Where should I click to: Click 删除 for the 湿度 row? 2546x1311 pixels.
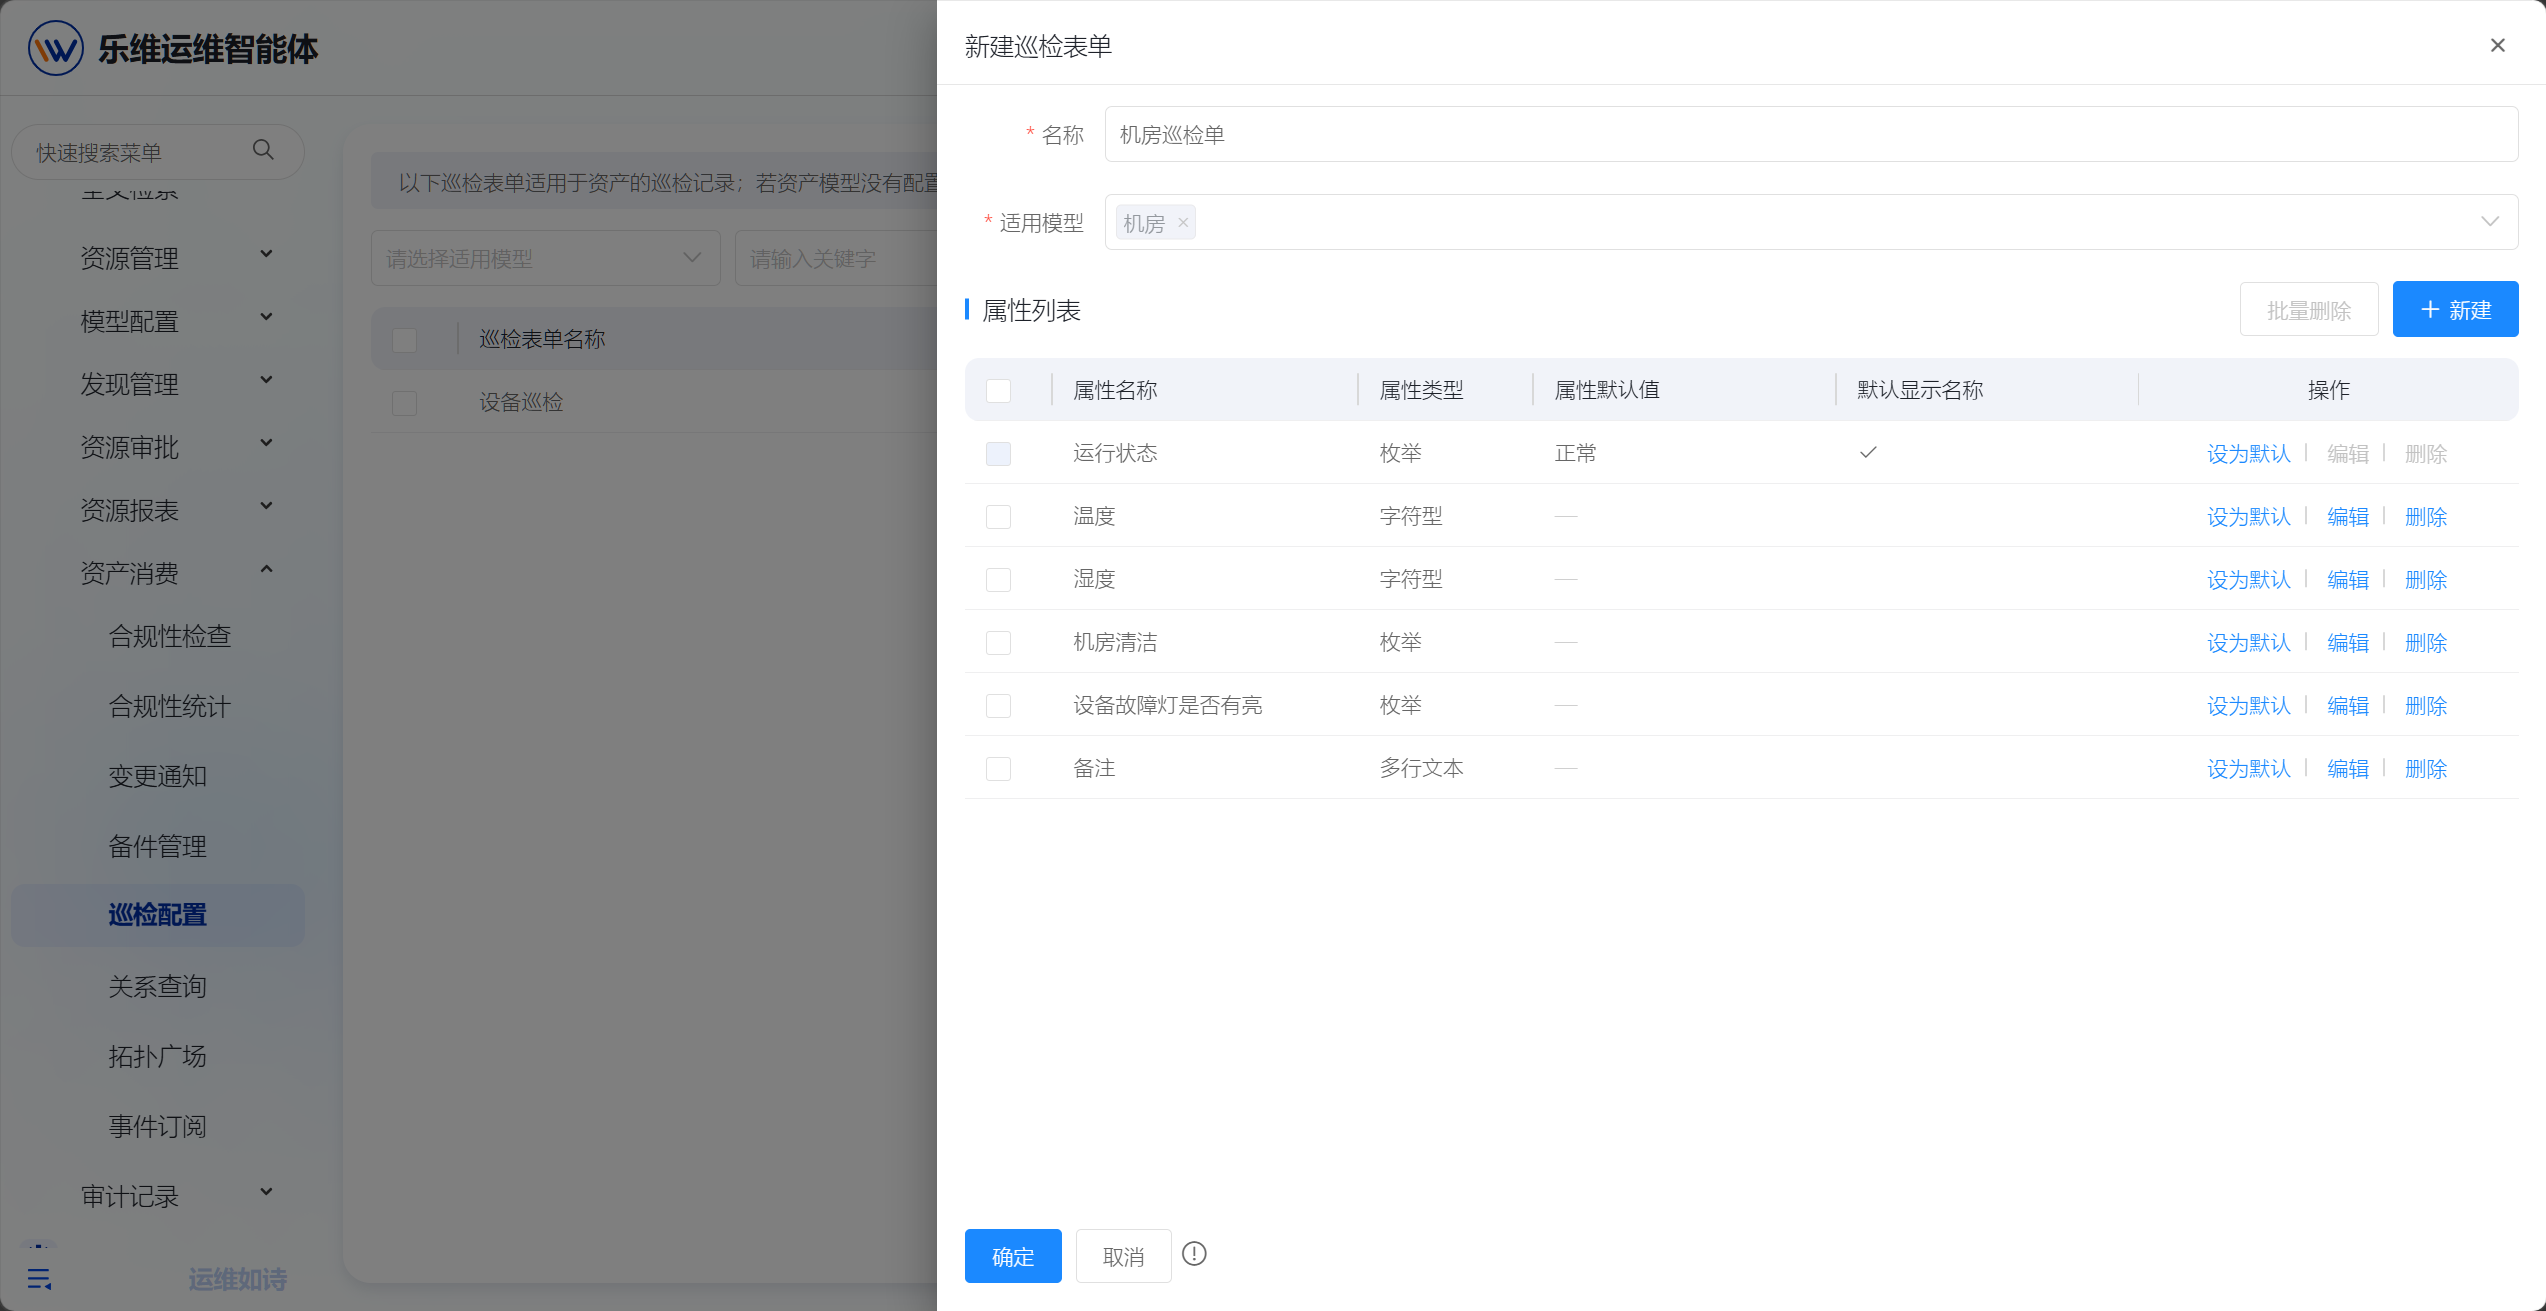(2426, 580)
